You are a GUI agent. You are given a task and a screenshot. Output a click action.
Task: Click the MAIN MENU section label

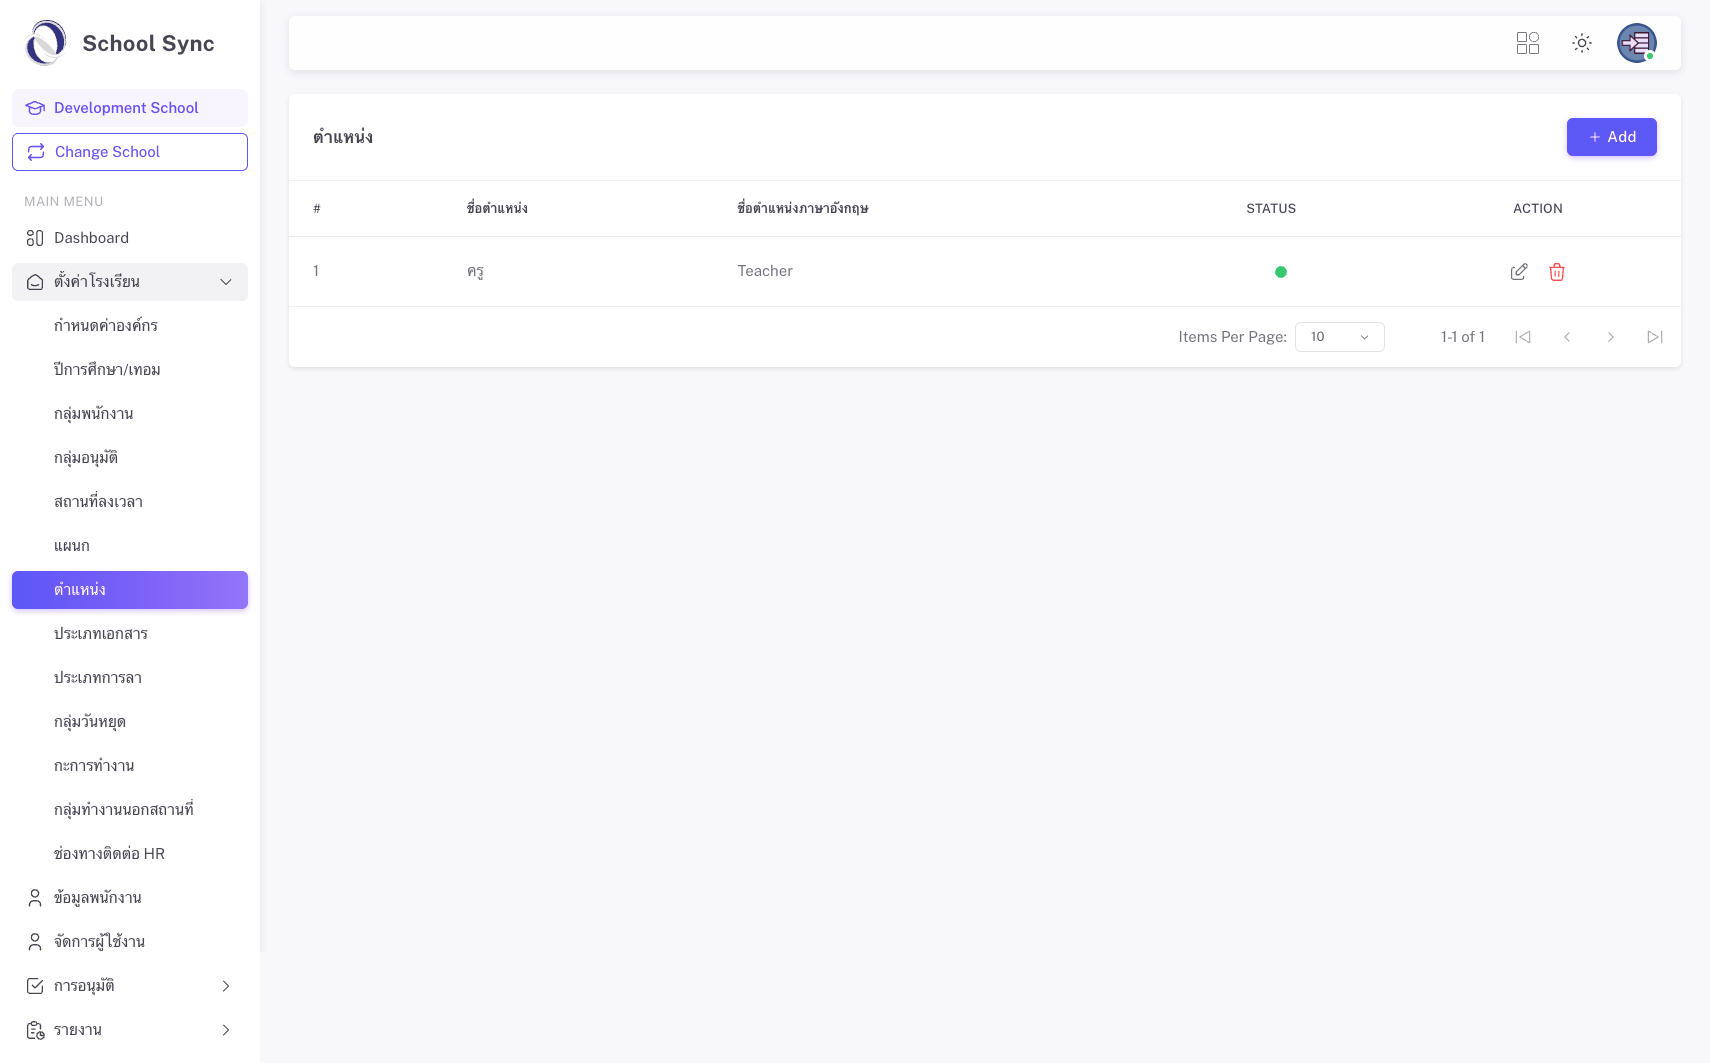(64, 202)
